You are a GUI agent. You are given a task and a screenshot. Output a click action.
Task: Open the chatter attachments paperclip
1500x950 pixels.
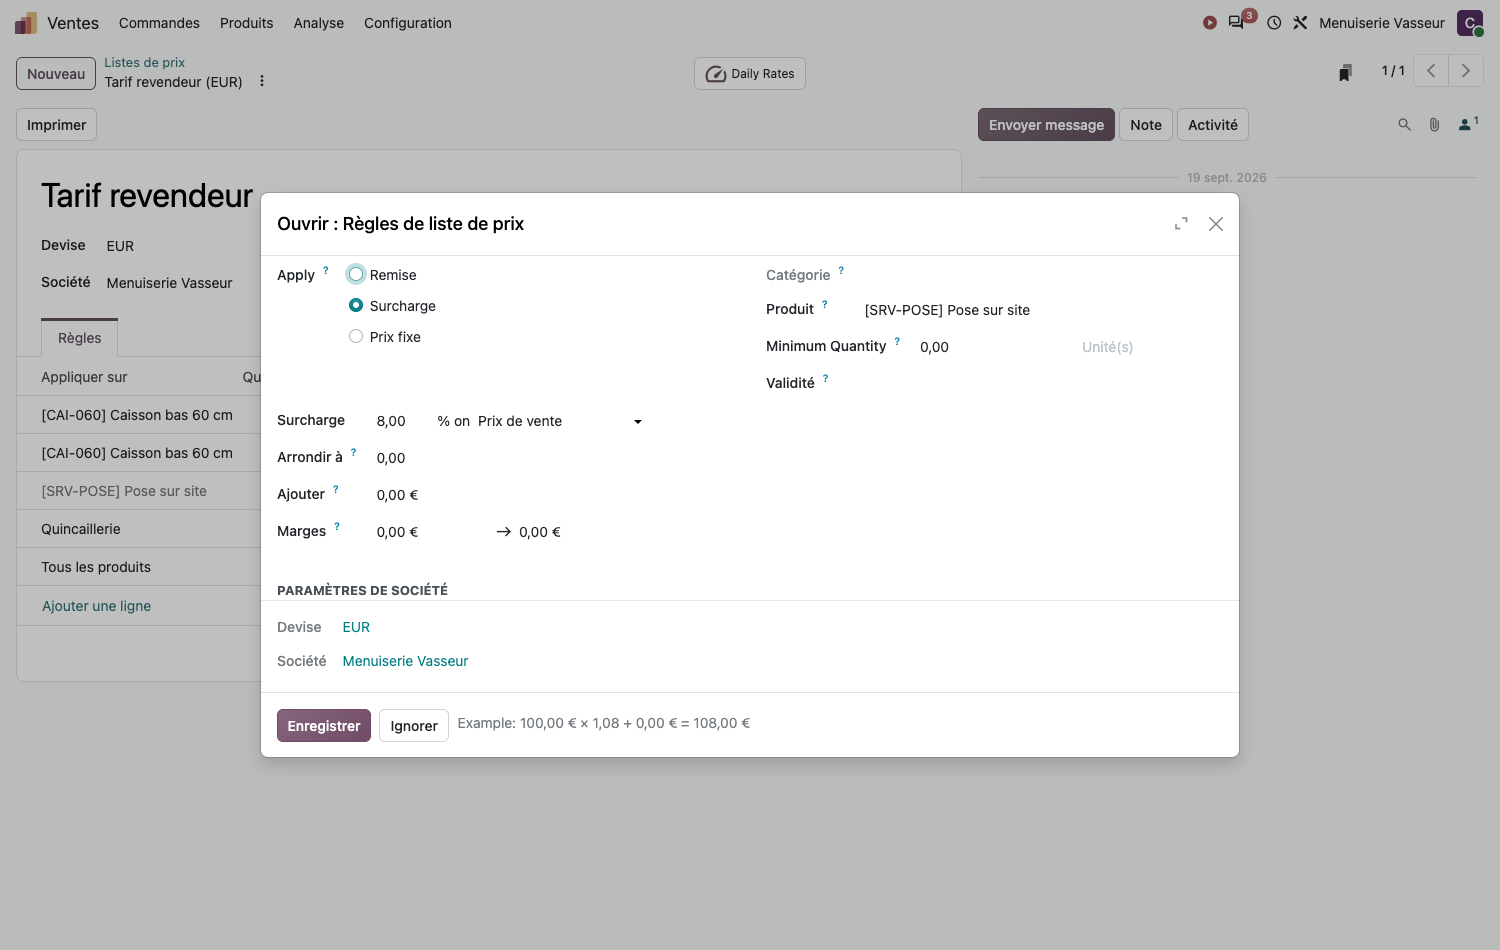1434,125
